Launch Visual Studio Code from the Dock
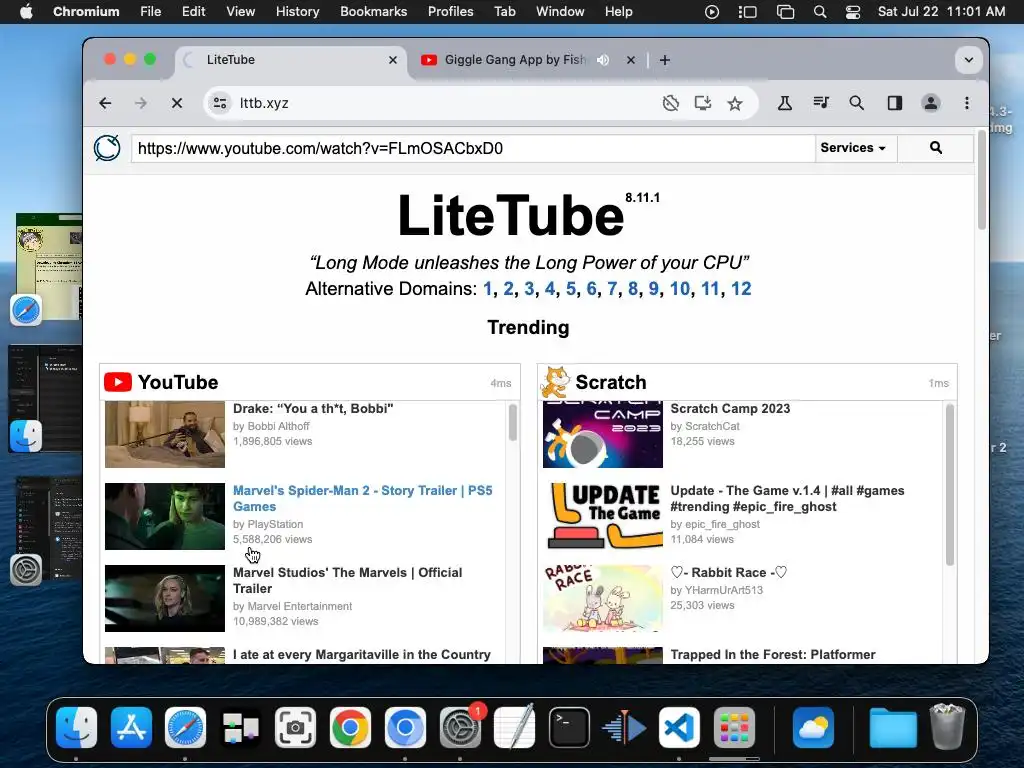This screenshot has height=768, width=1024. (x=679, y=727)
